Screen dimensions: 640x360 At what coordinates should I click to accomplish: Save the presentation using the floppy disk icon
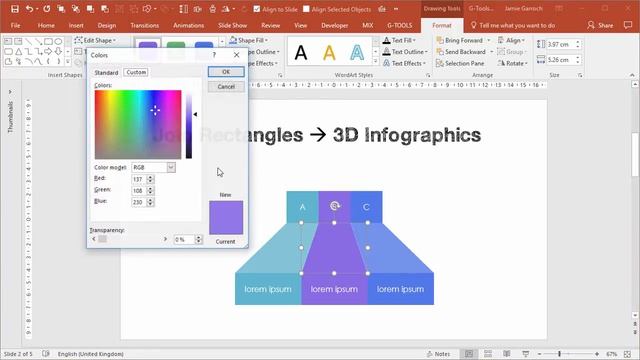tap(15, 9)
